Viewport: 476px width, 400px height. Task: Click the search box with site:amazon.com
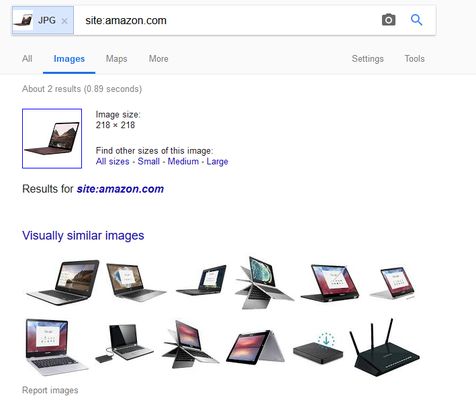pos(227,20)
